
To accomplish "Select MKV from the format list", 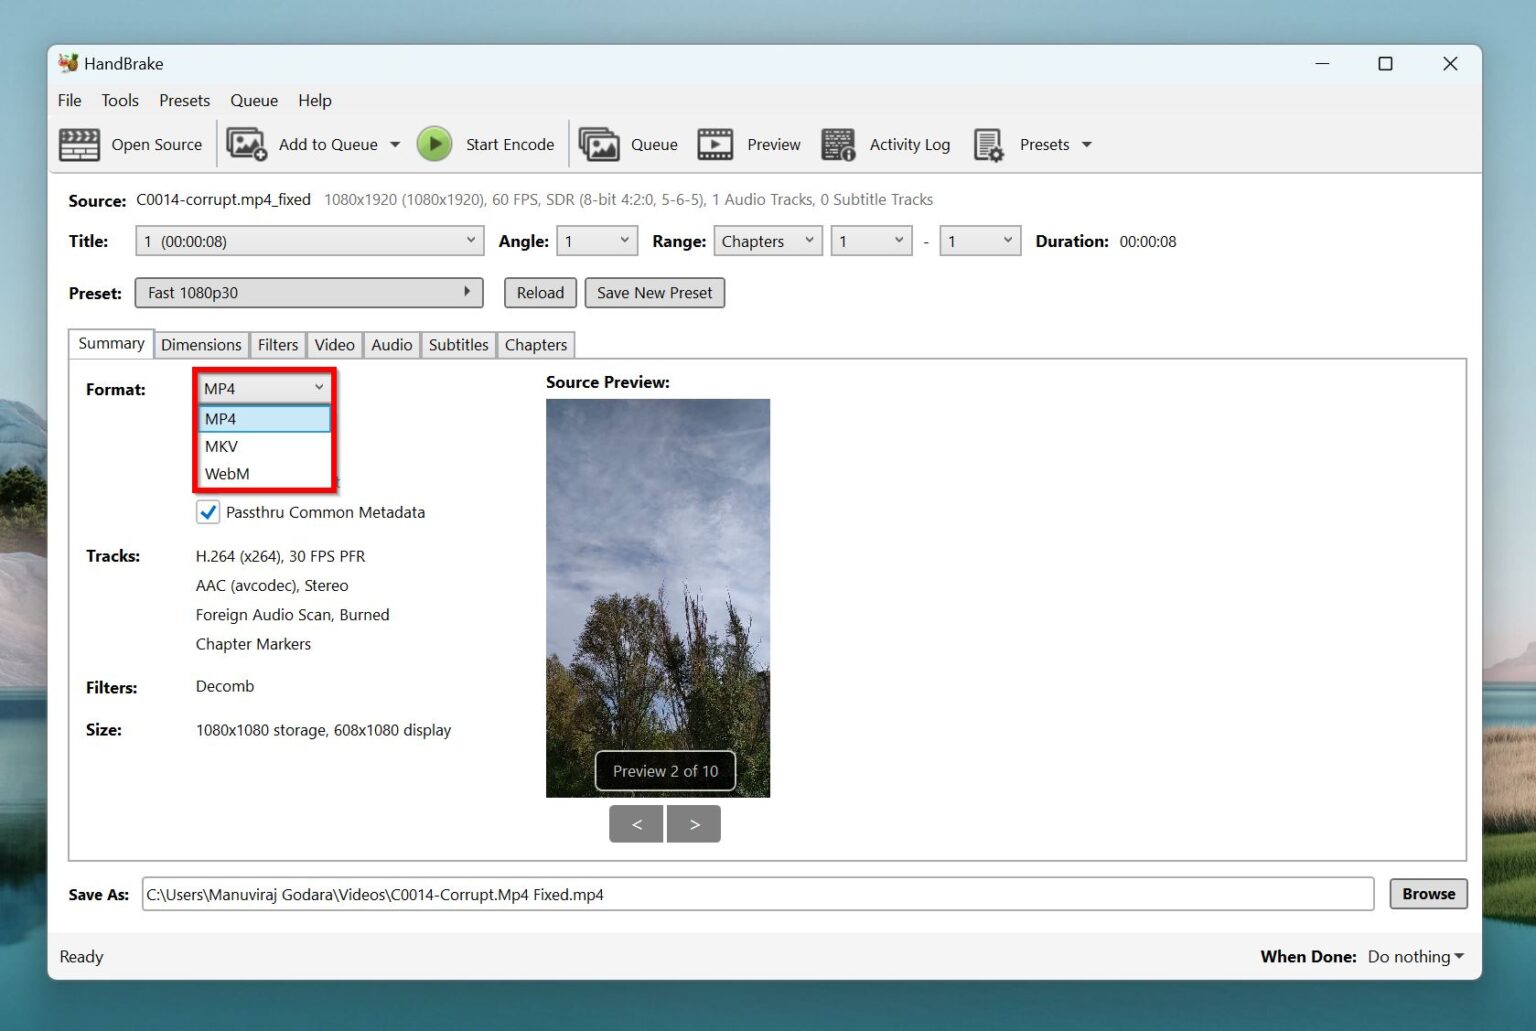I will tap(220, 446).
